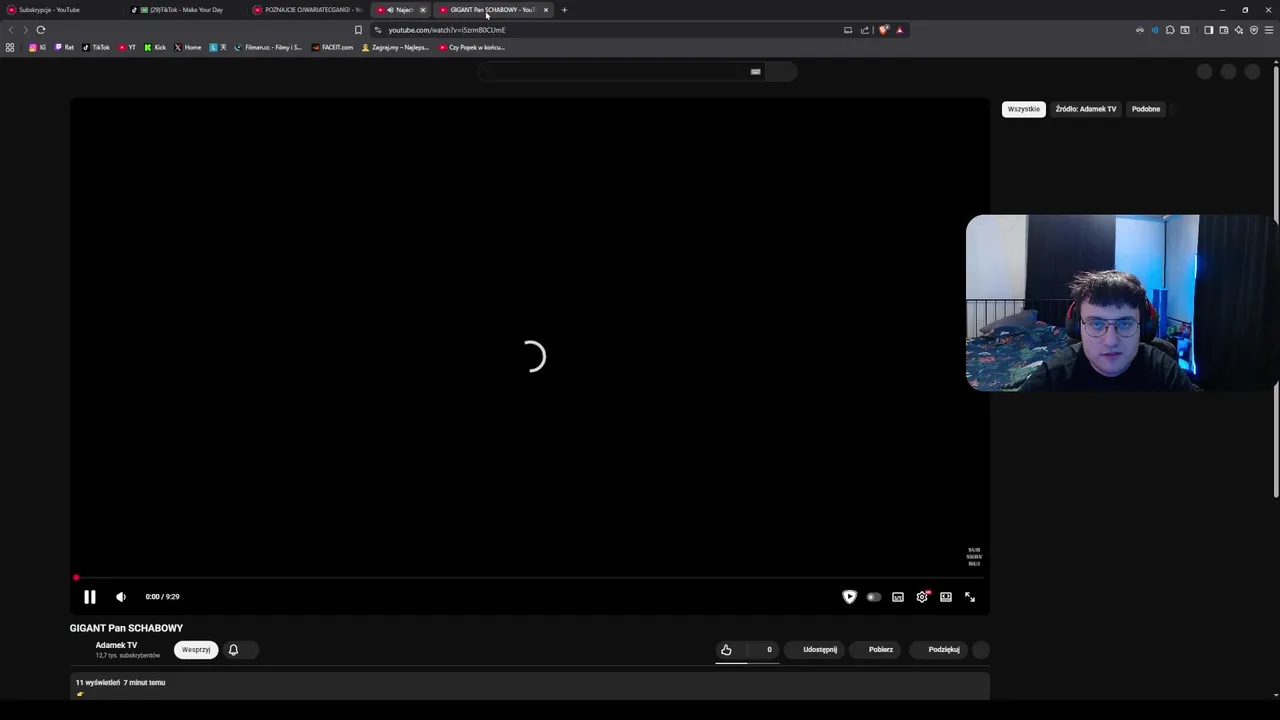Click the video progress bar

click(x=530, y=578)
